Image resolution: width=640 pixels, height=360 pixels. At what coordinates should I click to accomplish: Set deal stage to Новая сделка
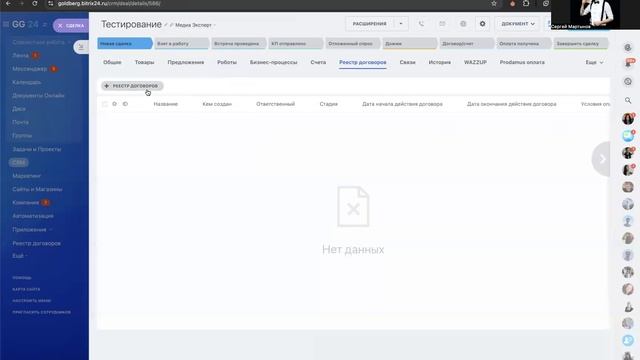point(124,44)
